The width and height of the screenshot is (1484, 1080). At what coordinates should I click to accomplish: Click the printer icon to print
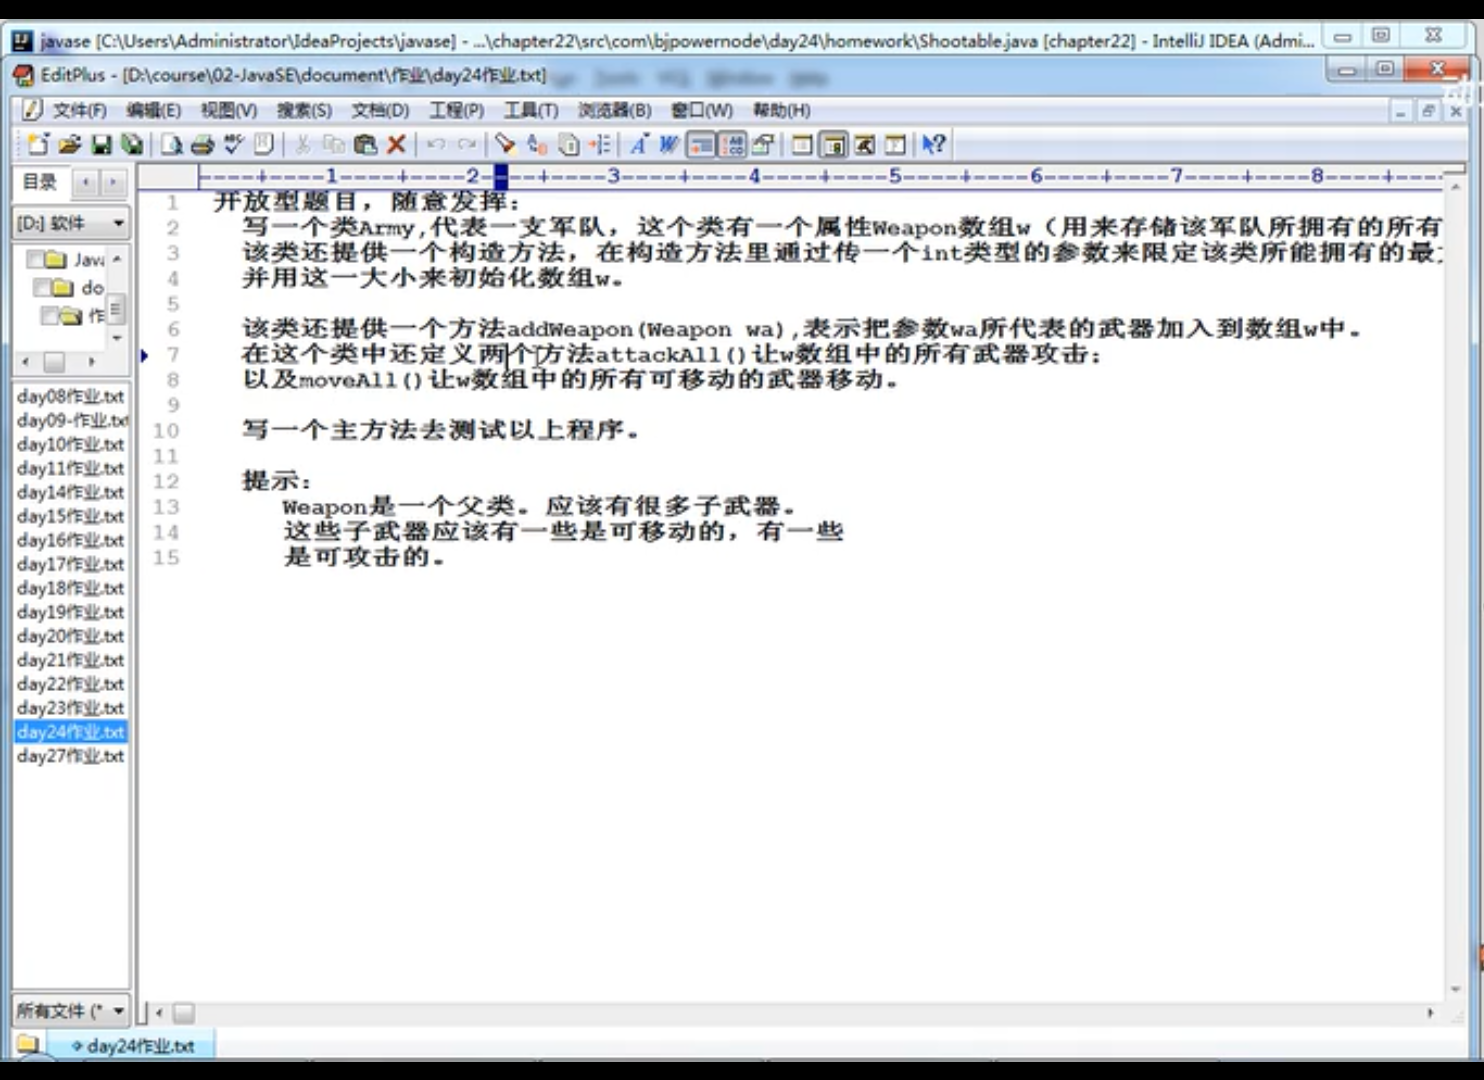coord(202,145)
